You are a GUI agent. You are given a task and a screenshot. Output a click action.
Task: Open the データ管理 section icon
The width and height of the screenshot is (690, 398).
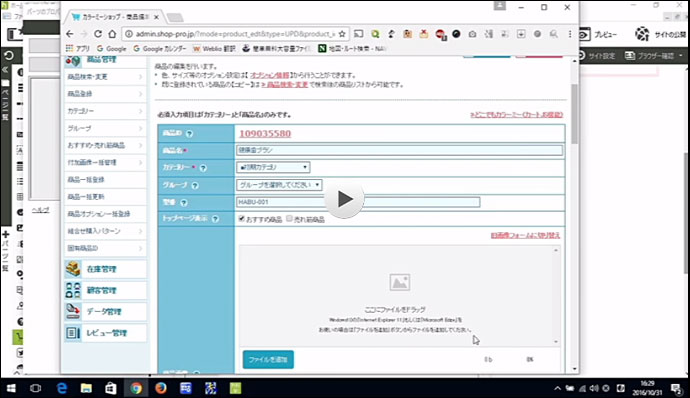coord(73,311)
